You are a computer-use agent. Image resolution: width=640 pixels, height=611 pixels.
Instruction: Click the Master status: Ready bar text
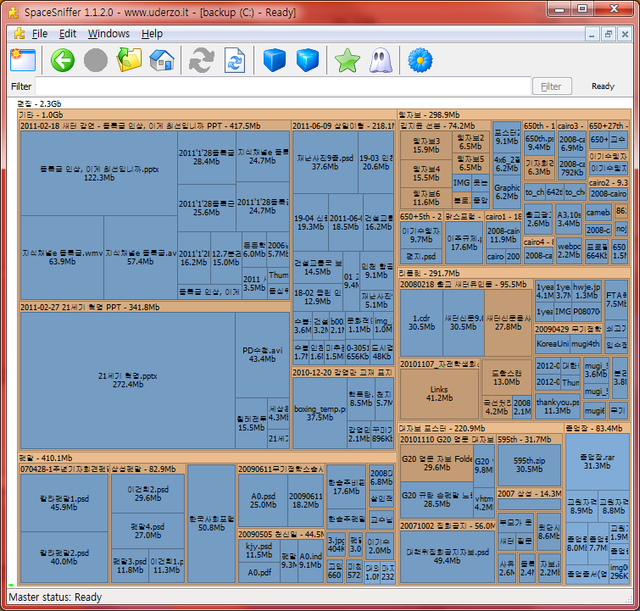click(55, 597)
